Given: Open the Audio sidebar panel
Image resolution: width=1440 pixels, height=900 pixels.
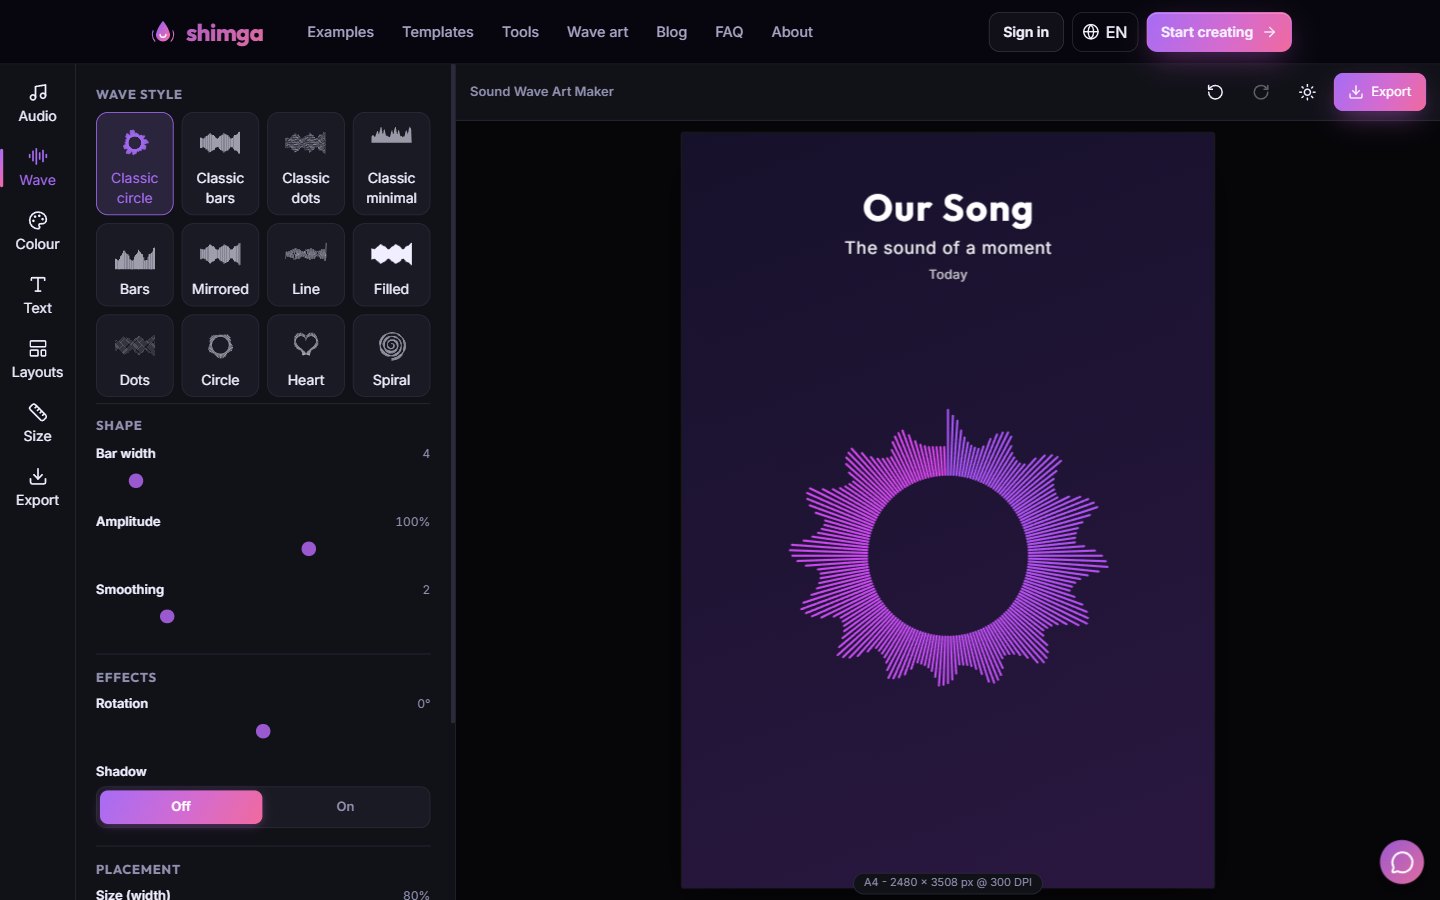Looking at the screenshot, I should pos(37,104).
